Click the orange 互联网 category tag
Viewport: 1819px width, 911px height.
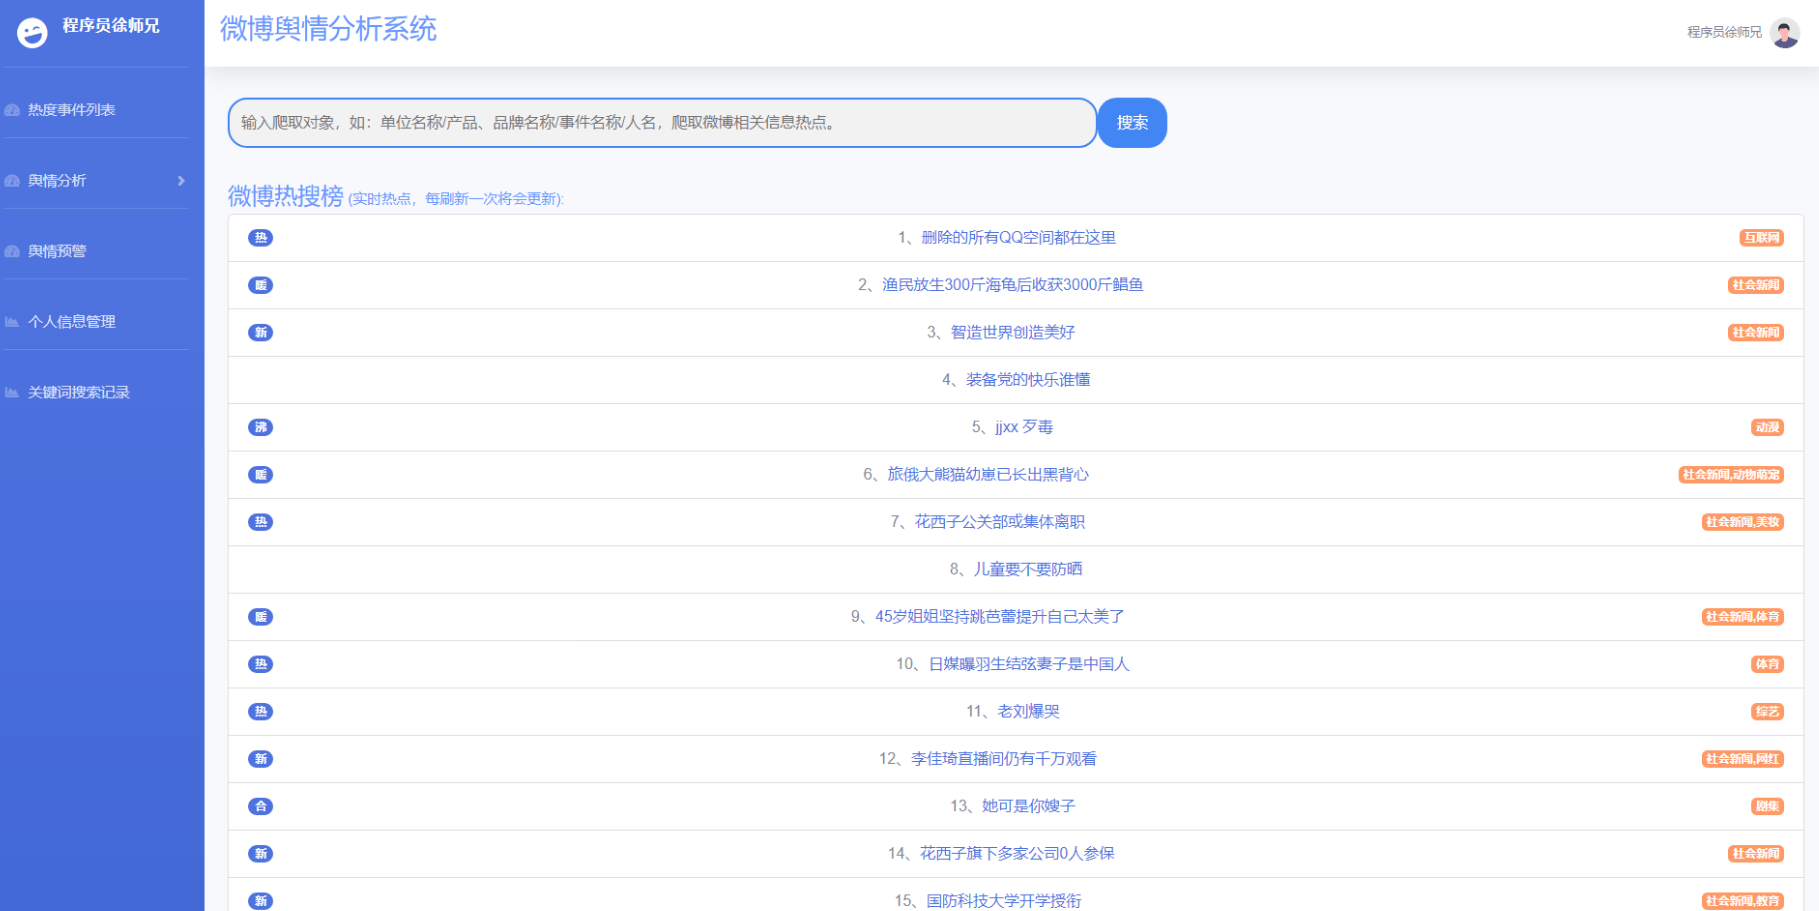coord(1762,238)
